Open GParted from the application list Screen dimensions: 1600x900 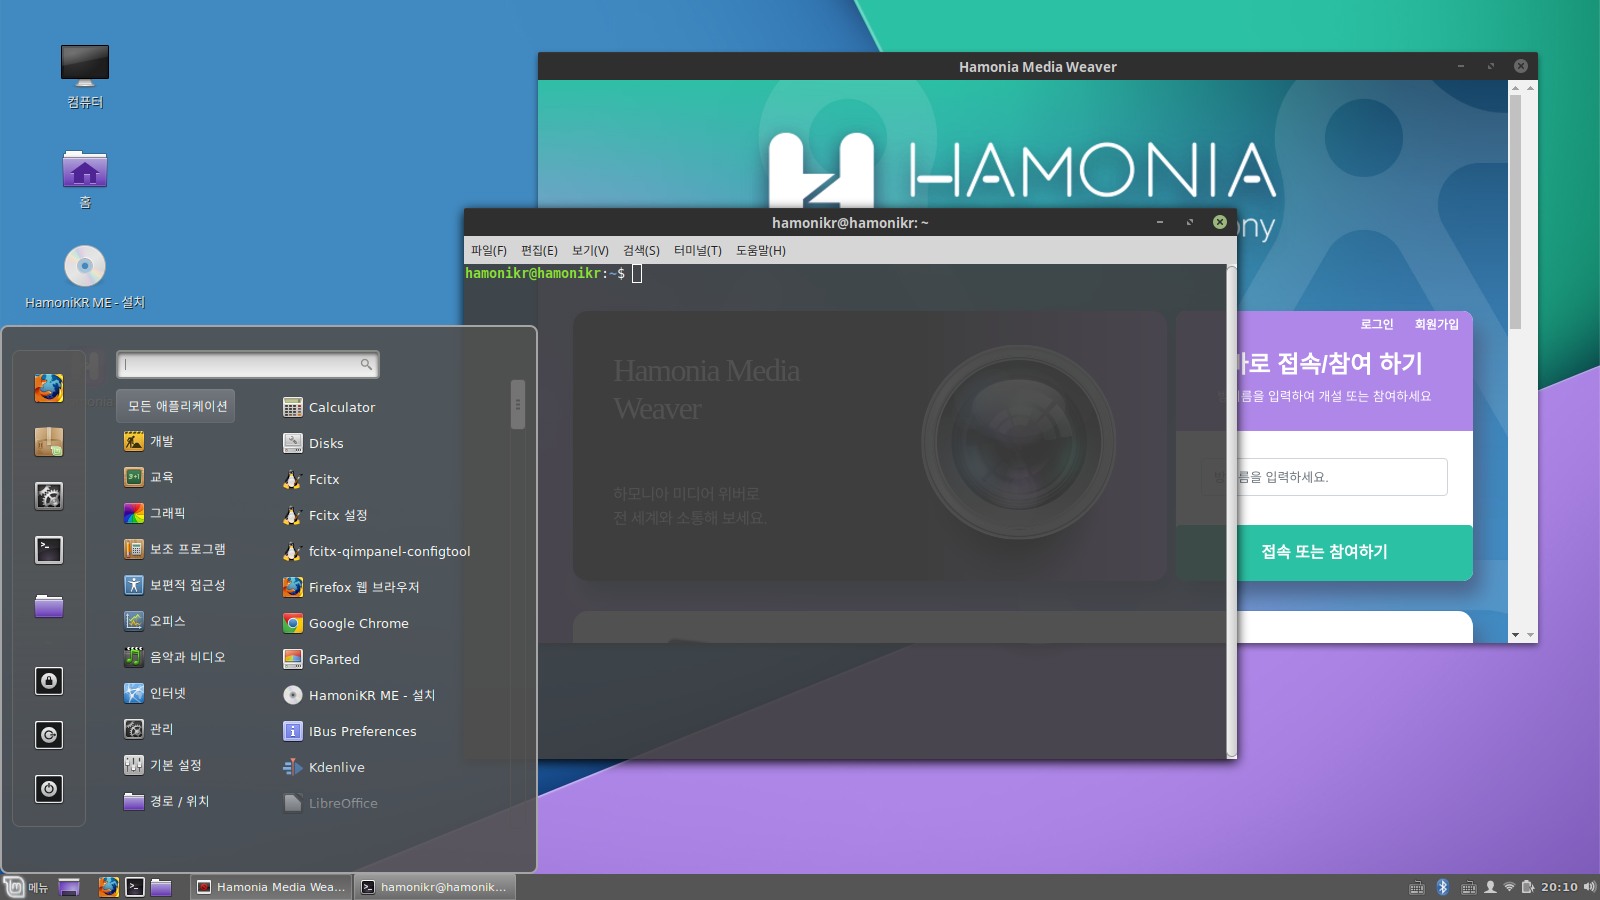(333, 660)
